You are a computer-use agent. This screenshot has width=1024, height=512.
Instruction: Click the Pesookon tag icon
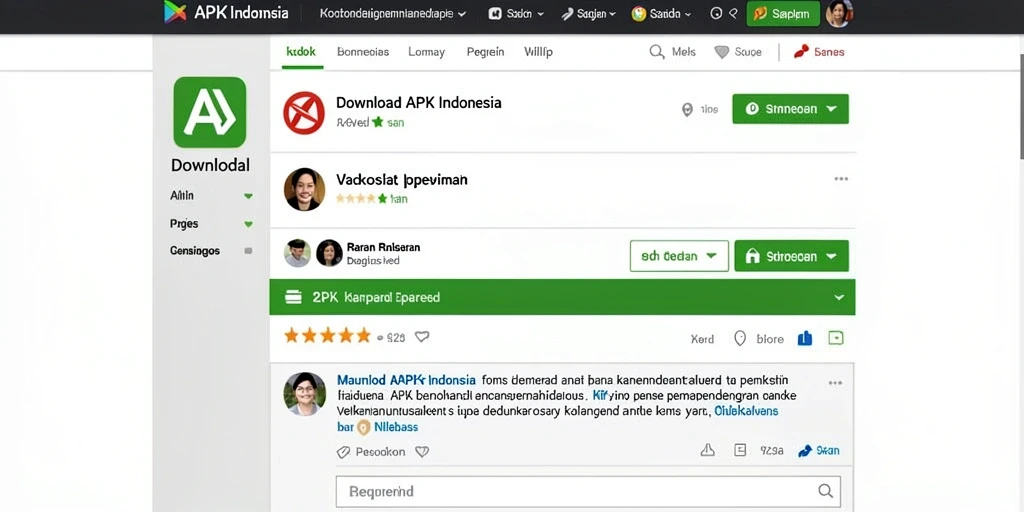coord(344,452)
